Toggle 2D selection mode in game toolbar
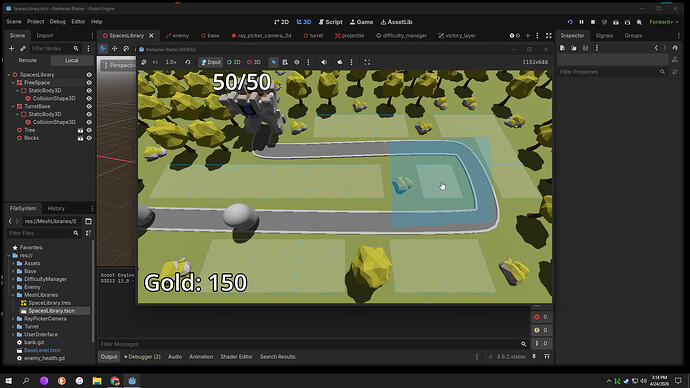 click(234, 62)
